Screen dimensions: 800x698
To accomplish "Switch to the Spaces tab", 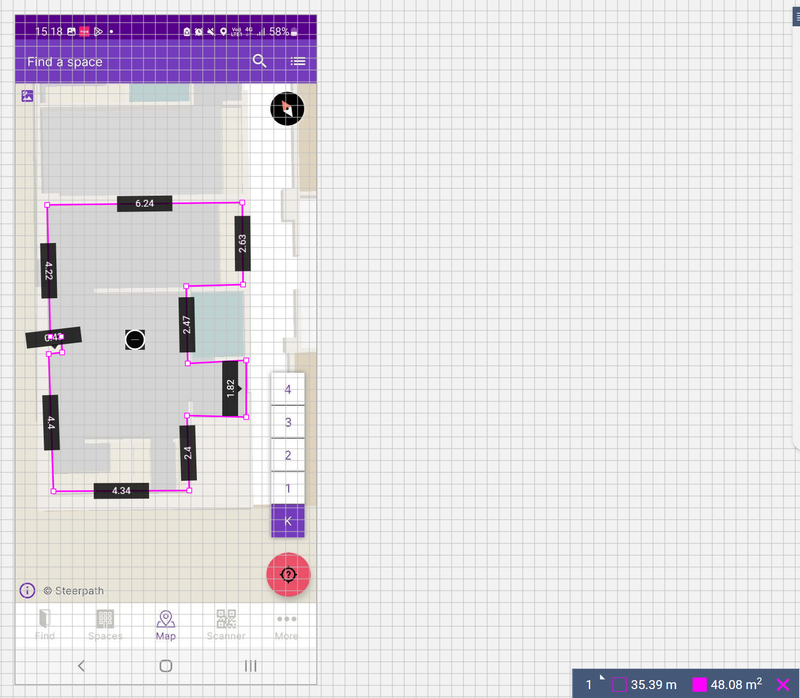I will (x=105, y=624).
